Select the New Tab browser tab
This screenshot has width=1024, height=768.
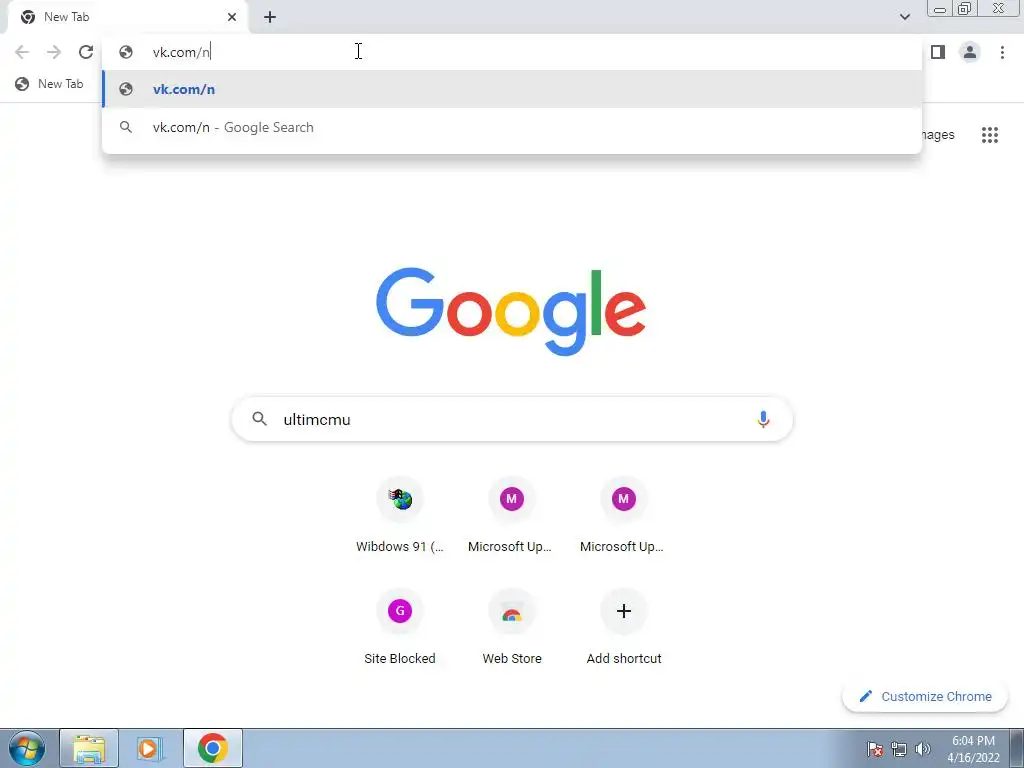click(x=127, y=18)
